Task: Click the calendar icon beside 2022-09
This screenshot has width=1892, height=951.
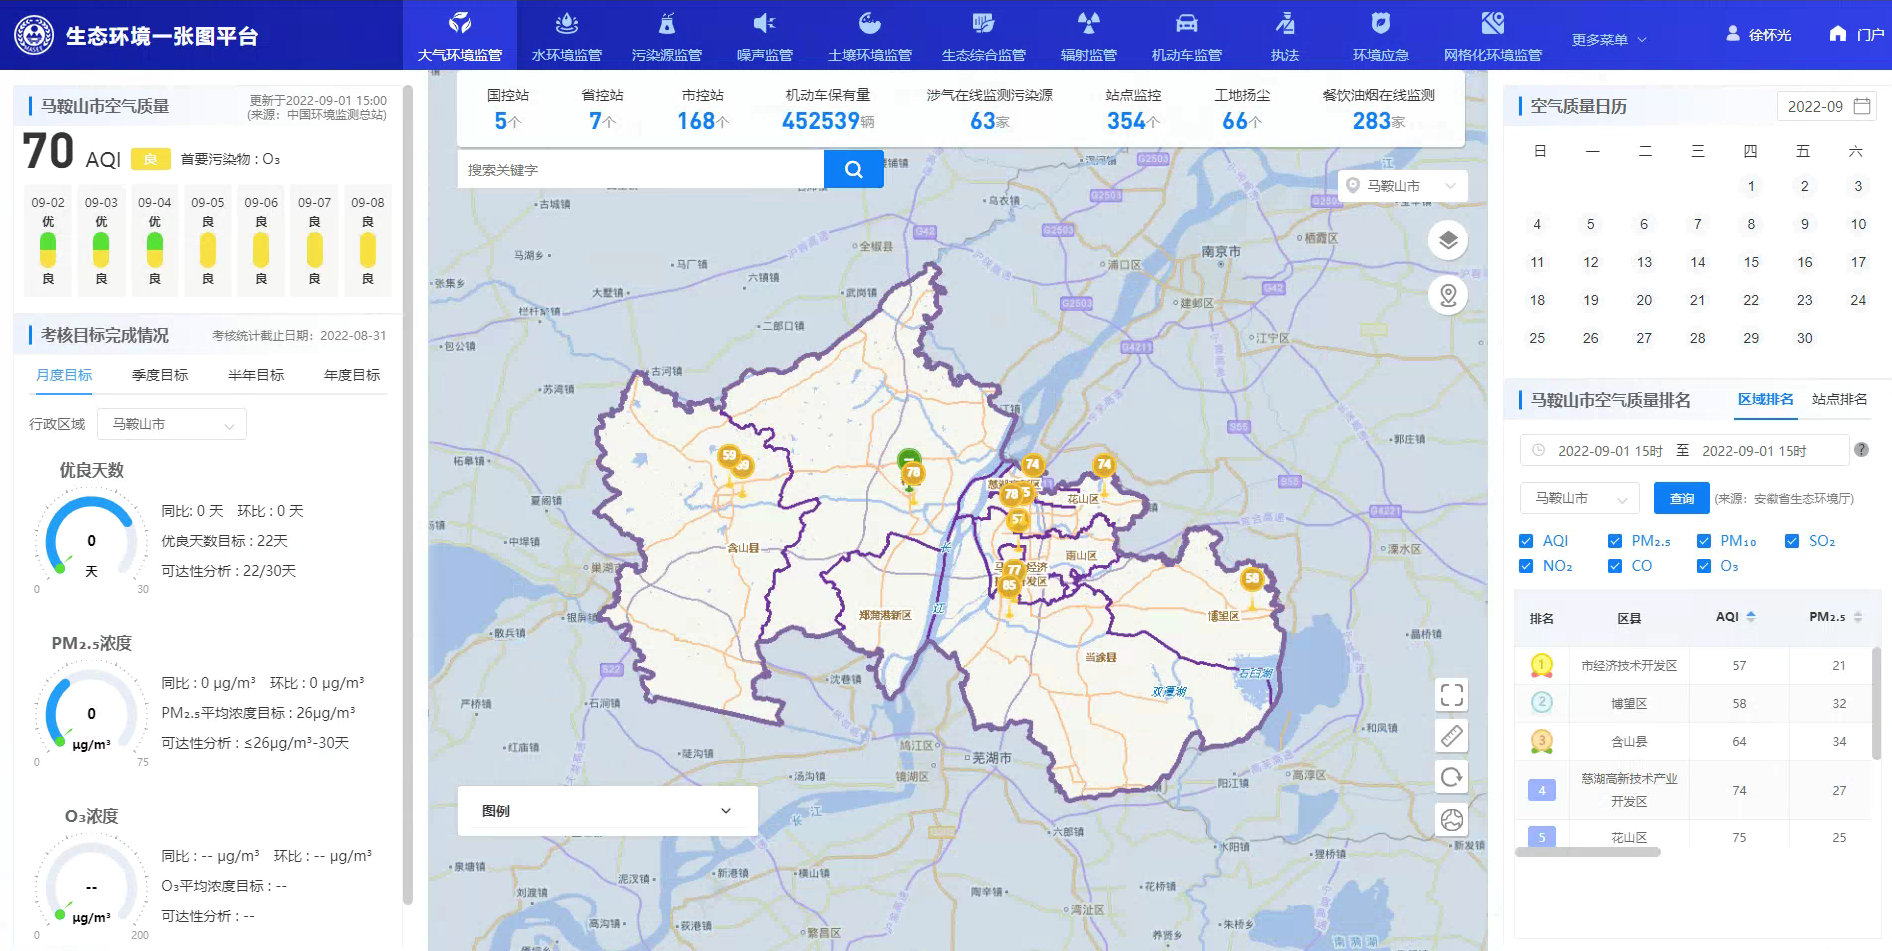Action: tap(1861, 106)
